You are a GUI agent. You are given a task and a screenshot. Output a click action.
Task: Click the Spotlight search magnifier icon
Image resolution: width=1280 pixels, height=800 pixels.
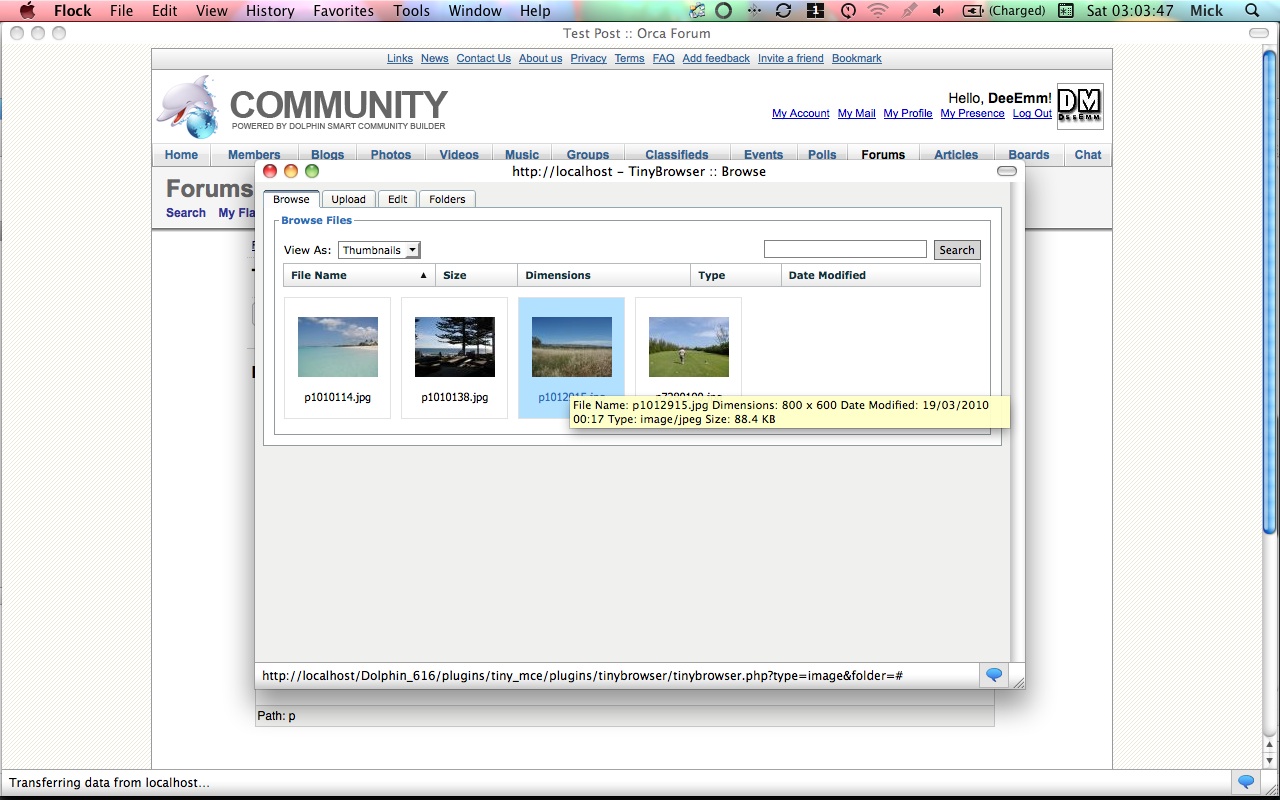[x=1253, y=10]
